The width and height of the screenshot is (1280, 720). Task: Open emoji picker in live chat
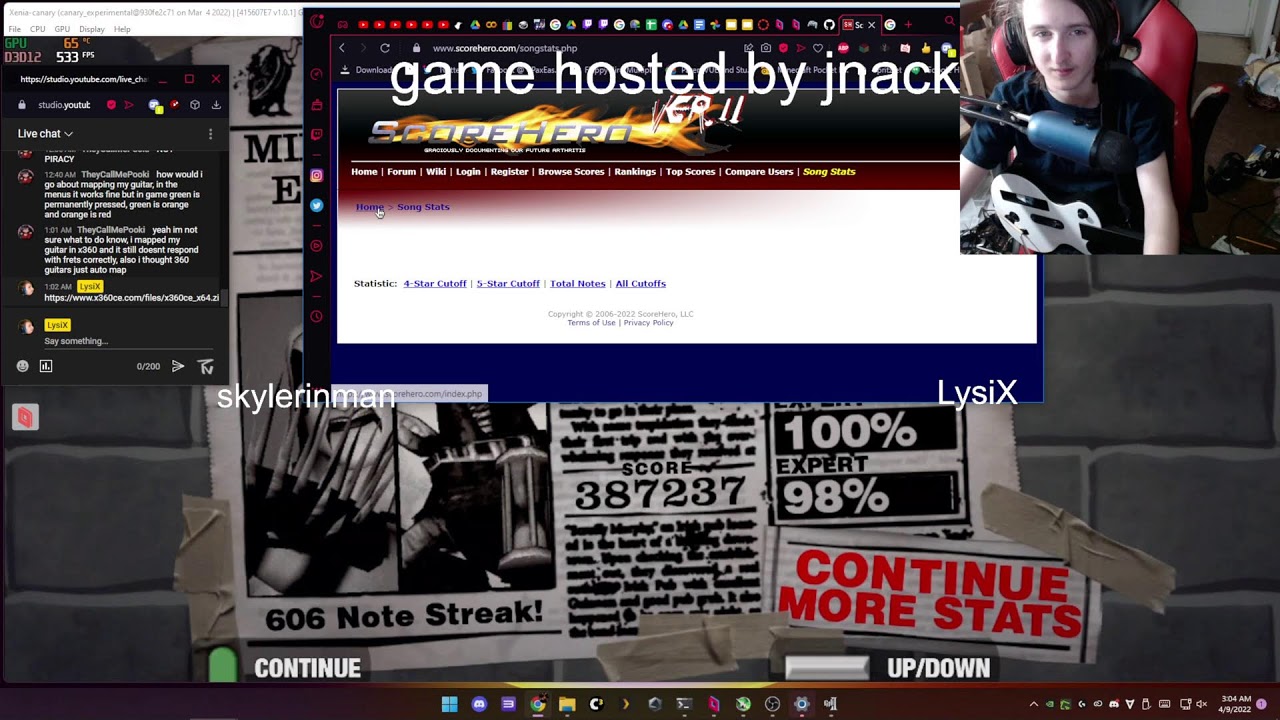[x=23, y=366]
